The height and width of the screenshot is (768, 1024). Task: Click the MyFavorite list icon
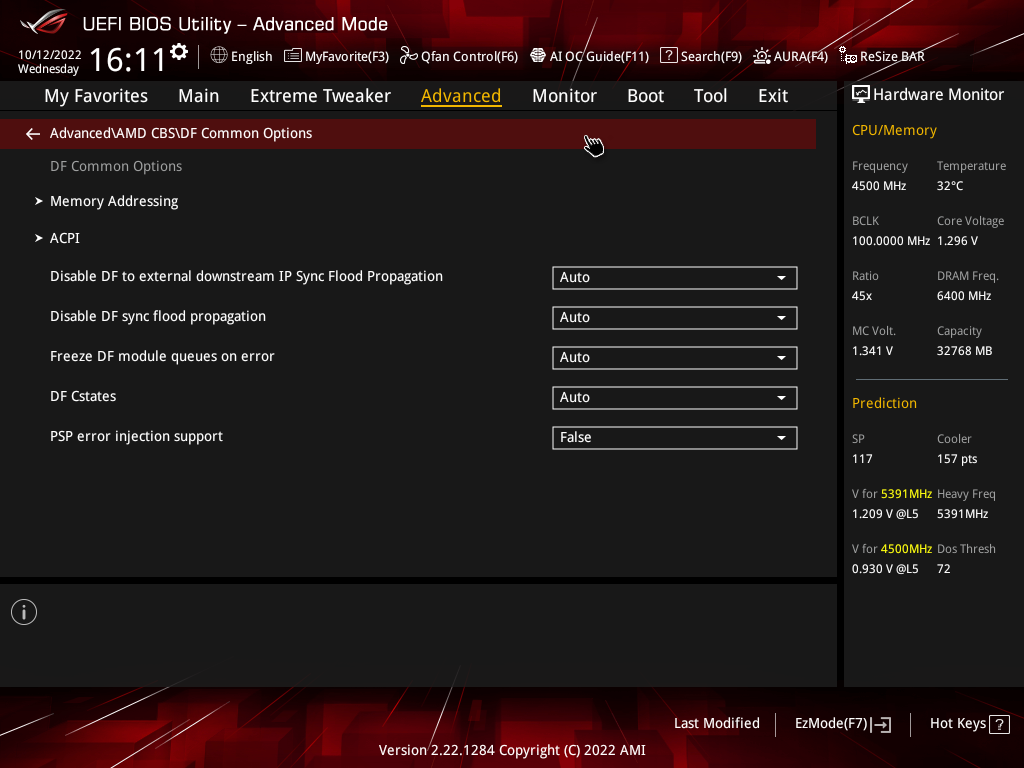tap(293, 56)
